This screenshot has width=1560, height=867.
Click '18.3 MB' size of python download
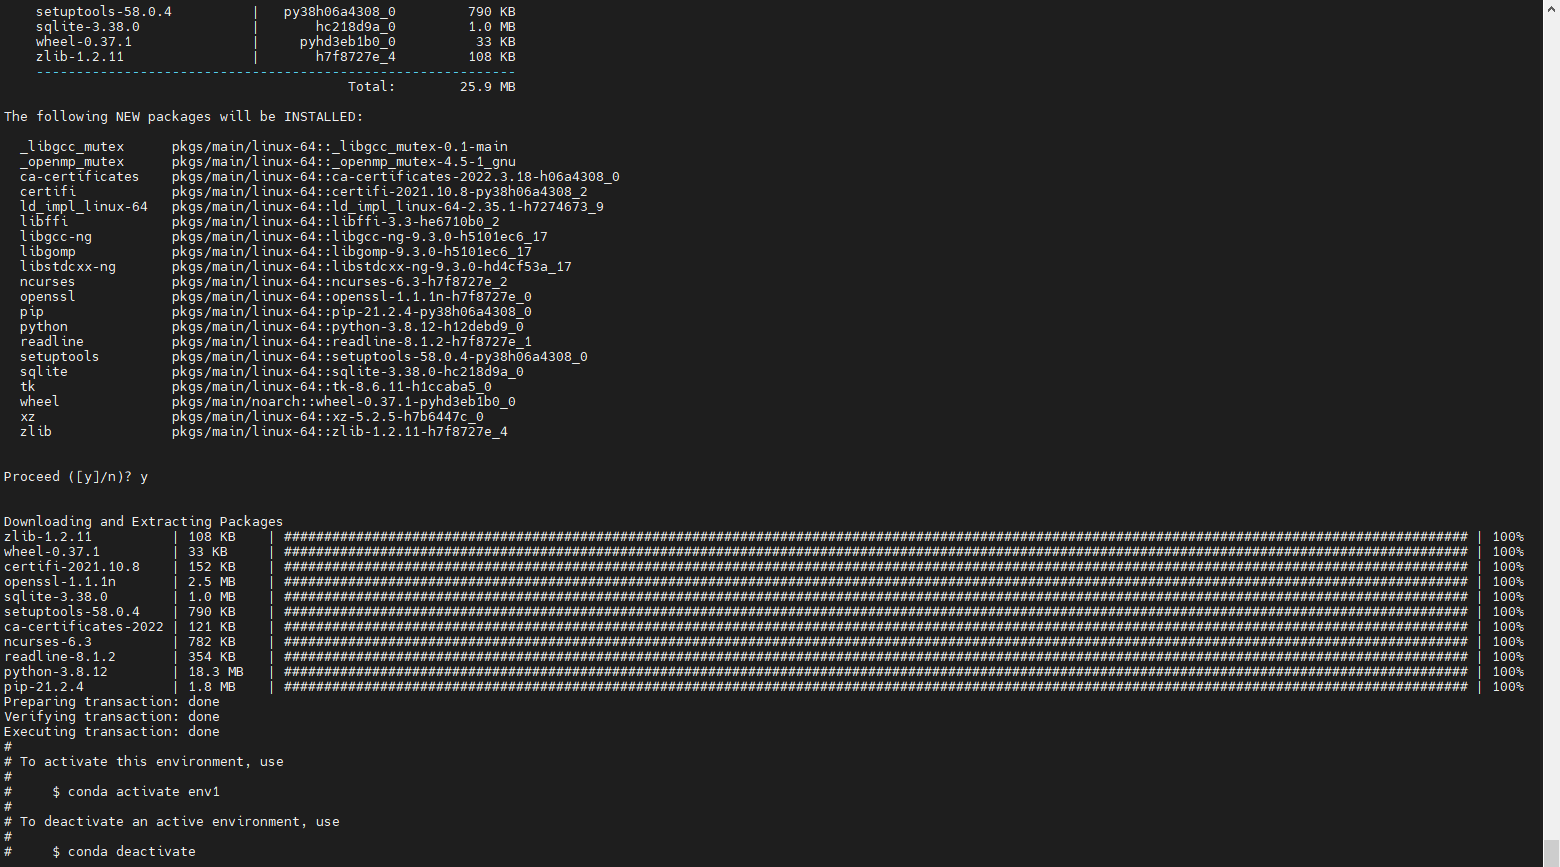point(216,672)
